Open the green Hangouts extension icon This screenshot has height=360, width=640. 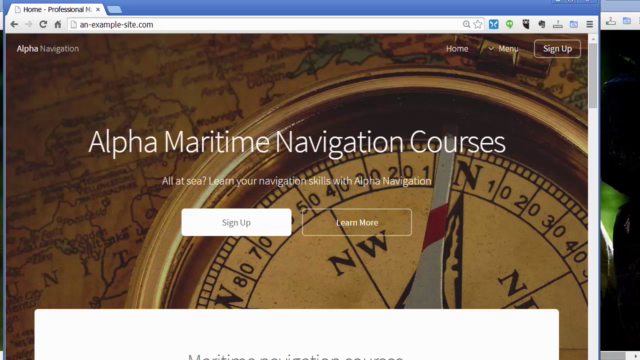point(509,24)
